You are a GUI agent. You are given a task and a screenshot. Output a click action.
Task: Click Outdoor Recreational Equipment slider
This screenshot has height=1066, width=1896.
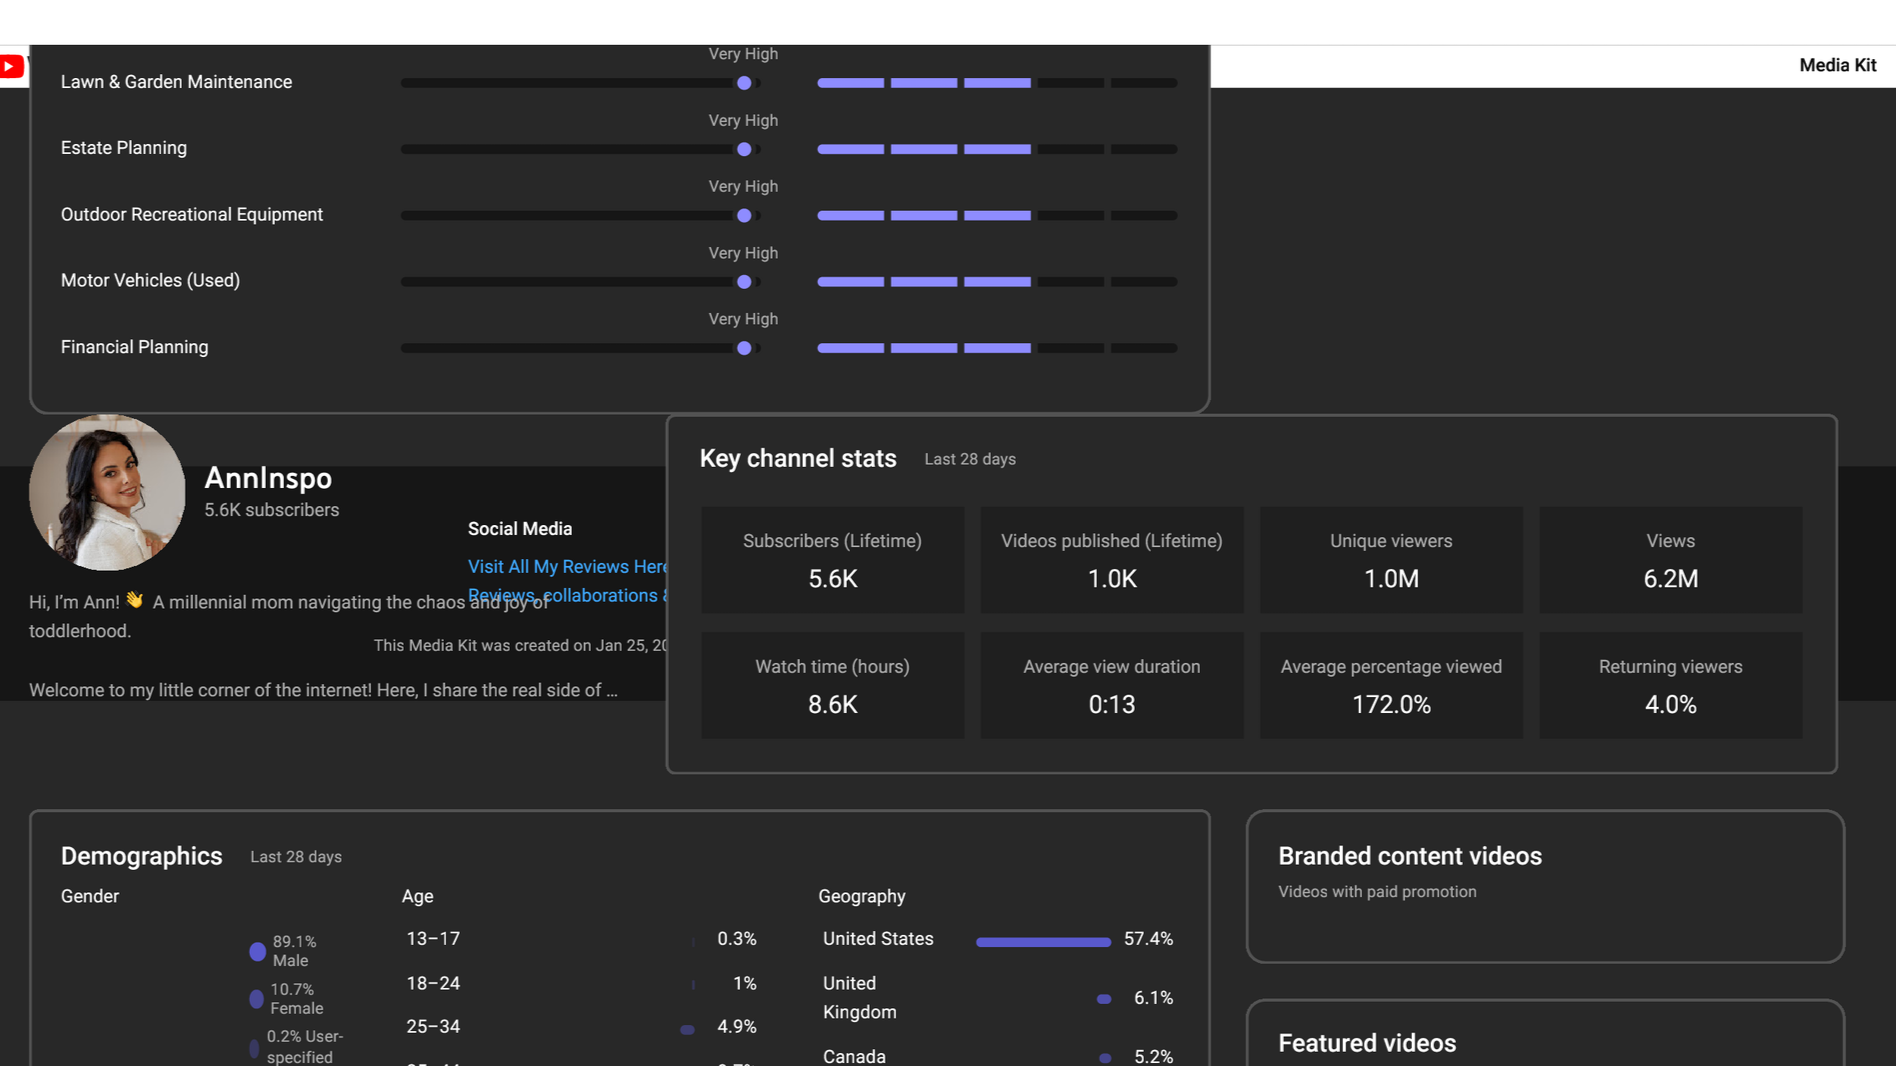[581, 215]
